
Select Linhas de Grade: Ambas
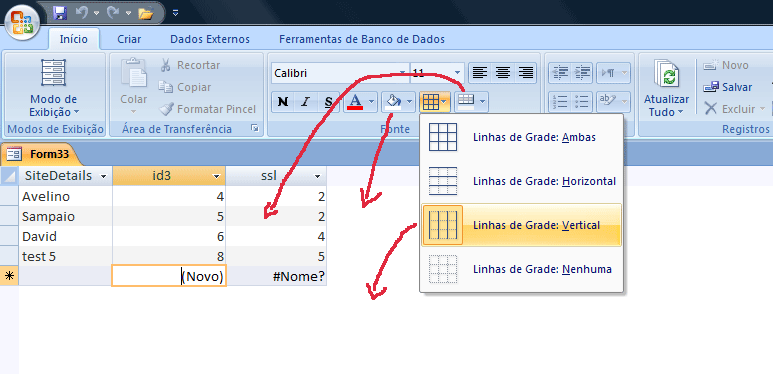pyautogui.click(x=521, y=137)
